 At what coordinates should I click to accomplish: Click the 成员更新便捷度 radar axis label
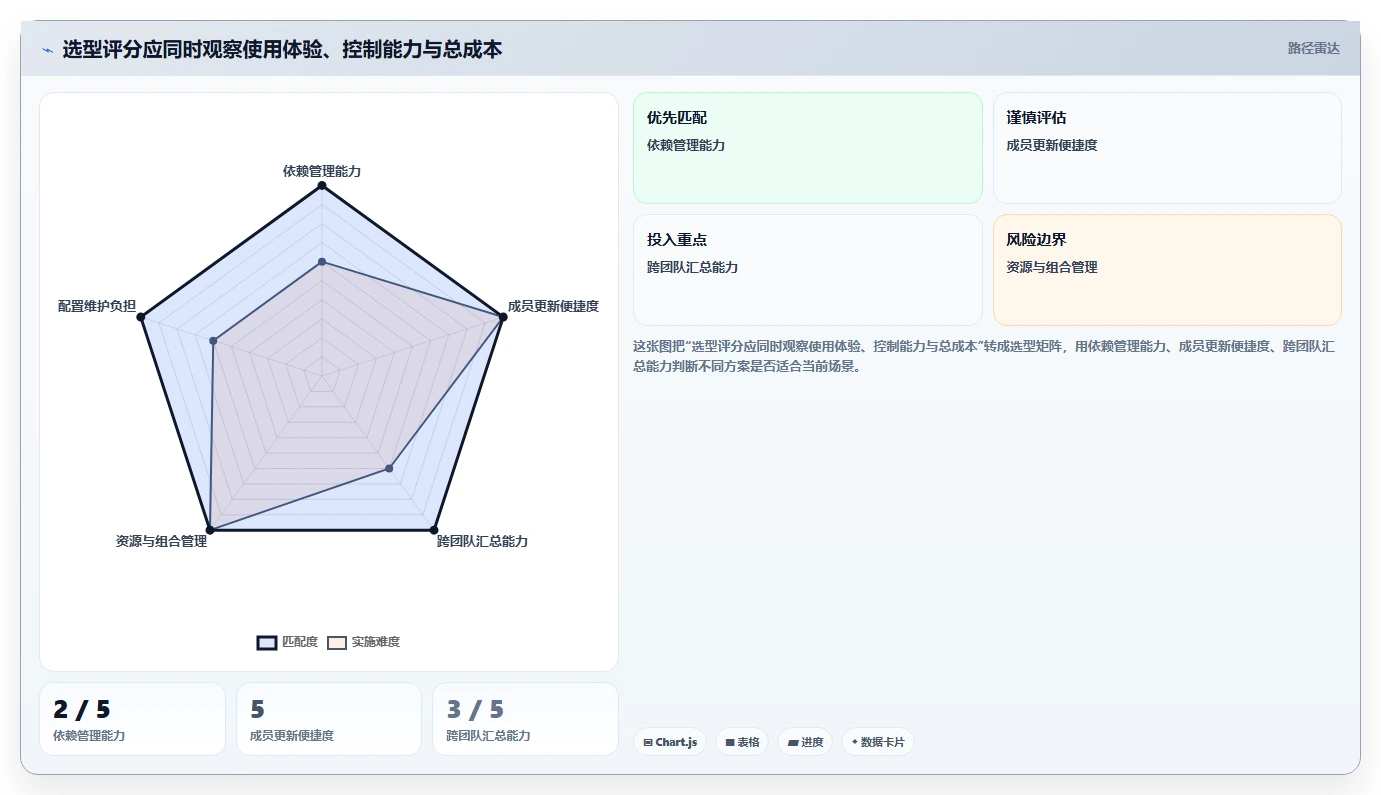click(553, 306)
